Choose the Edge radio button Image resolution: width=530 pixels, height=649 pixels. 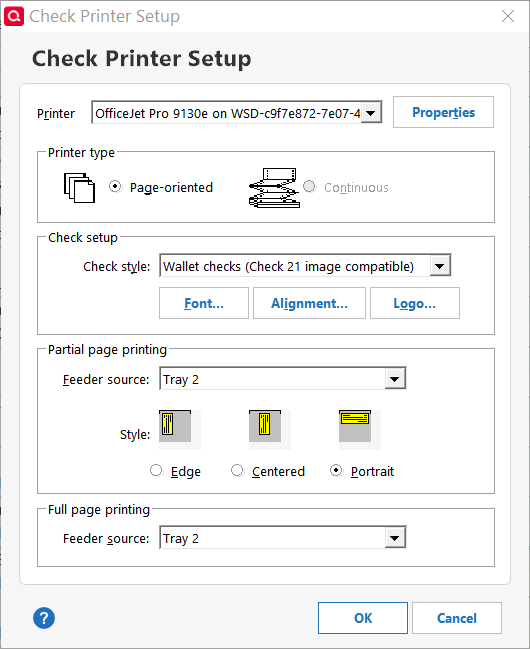pos(156,471)
